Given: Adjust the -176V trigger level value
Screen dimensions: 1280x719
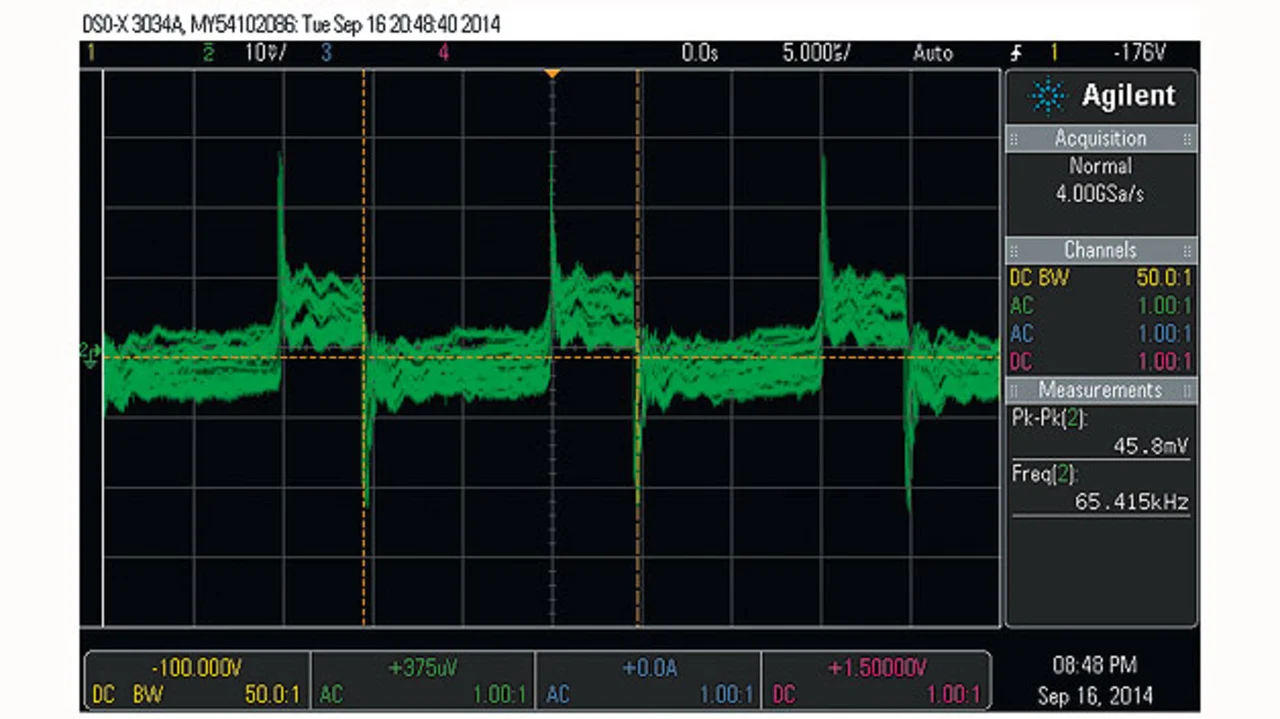Looking at the screenshot, I should [1138, 53].
